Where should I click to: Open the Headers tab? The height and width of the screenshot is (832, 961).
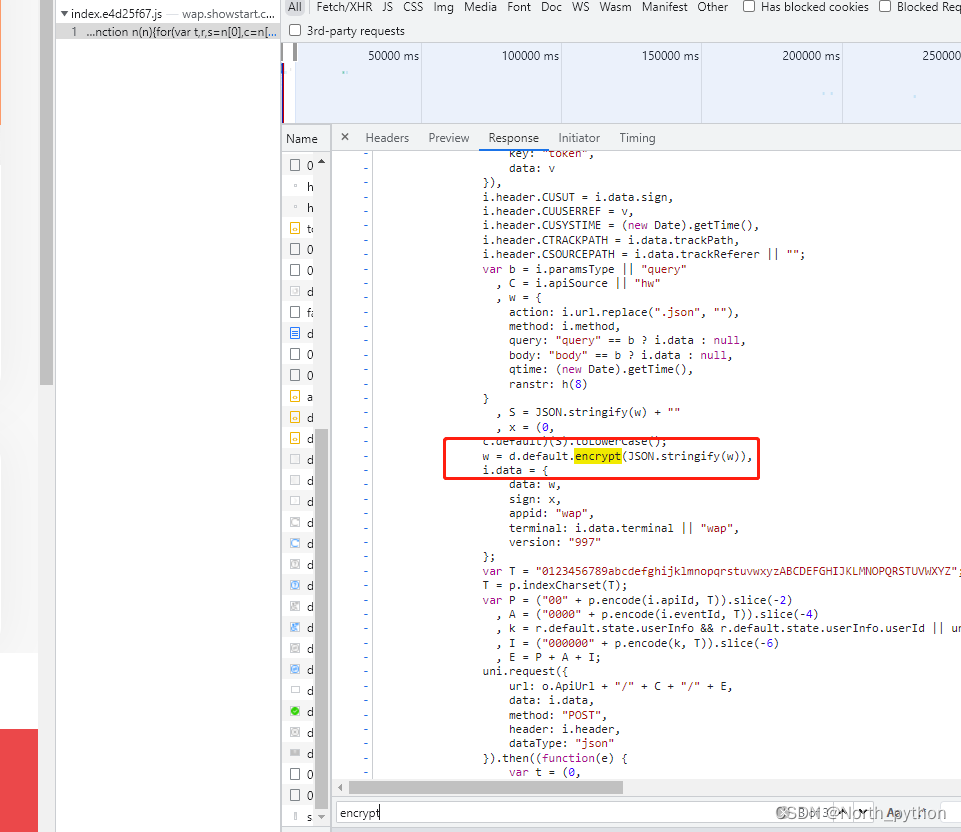click(x=387, y=138)
